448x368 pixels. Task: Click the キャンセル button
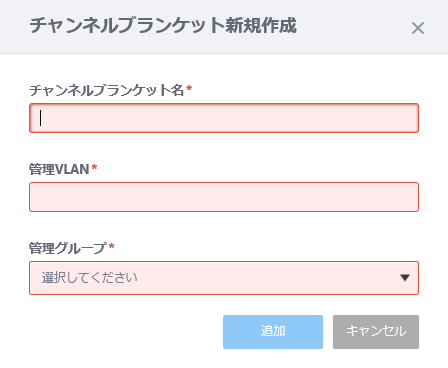click(376, 332)
